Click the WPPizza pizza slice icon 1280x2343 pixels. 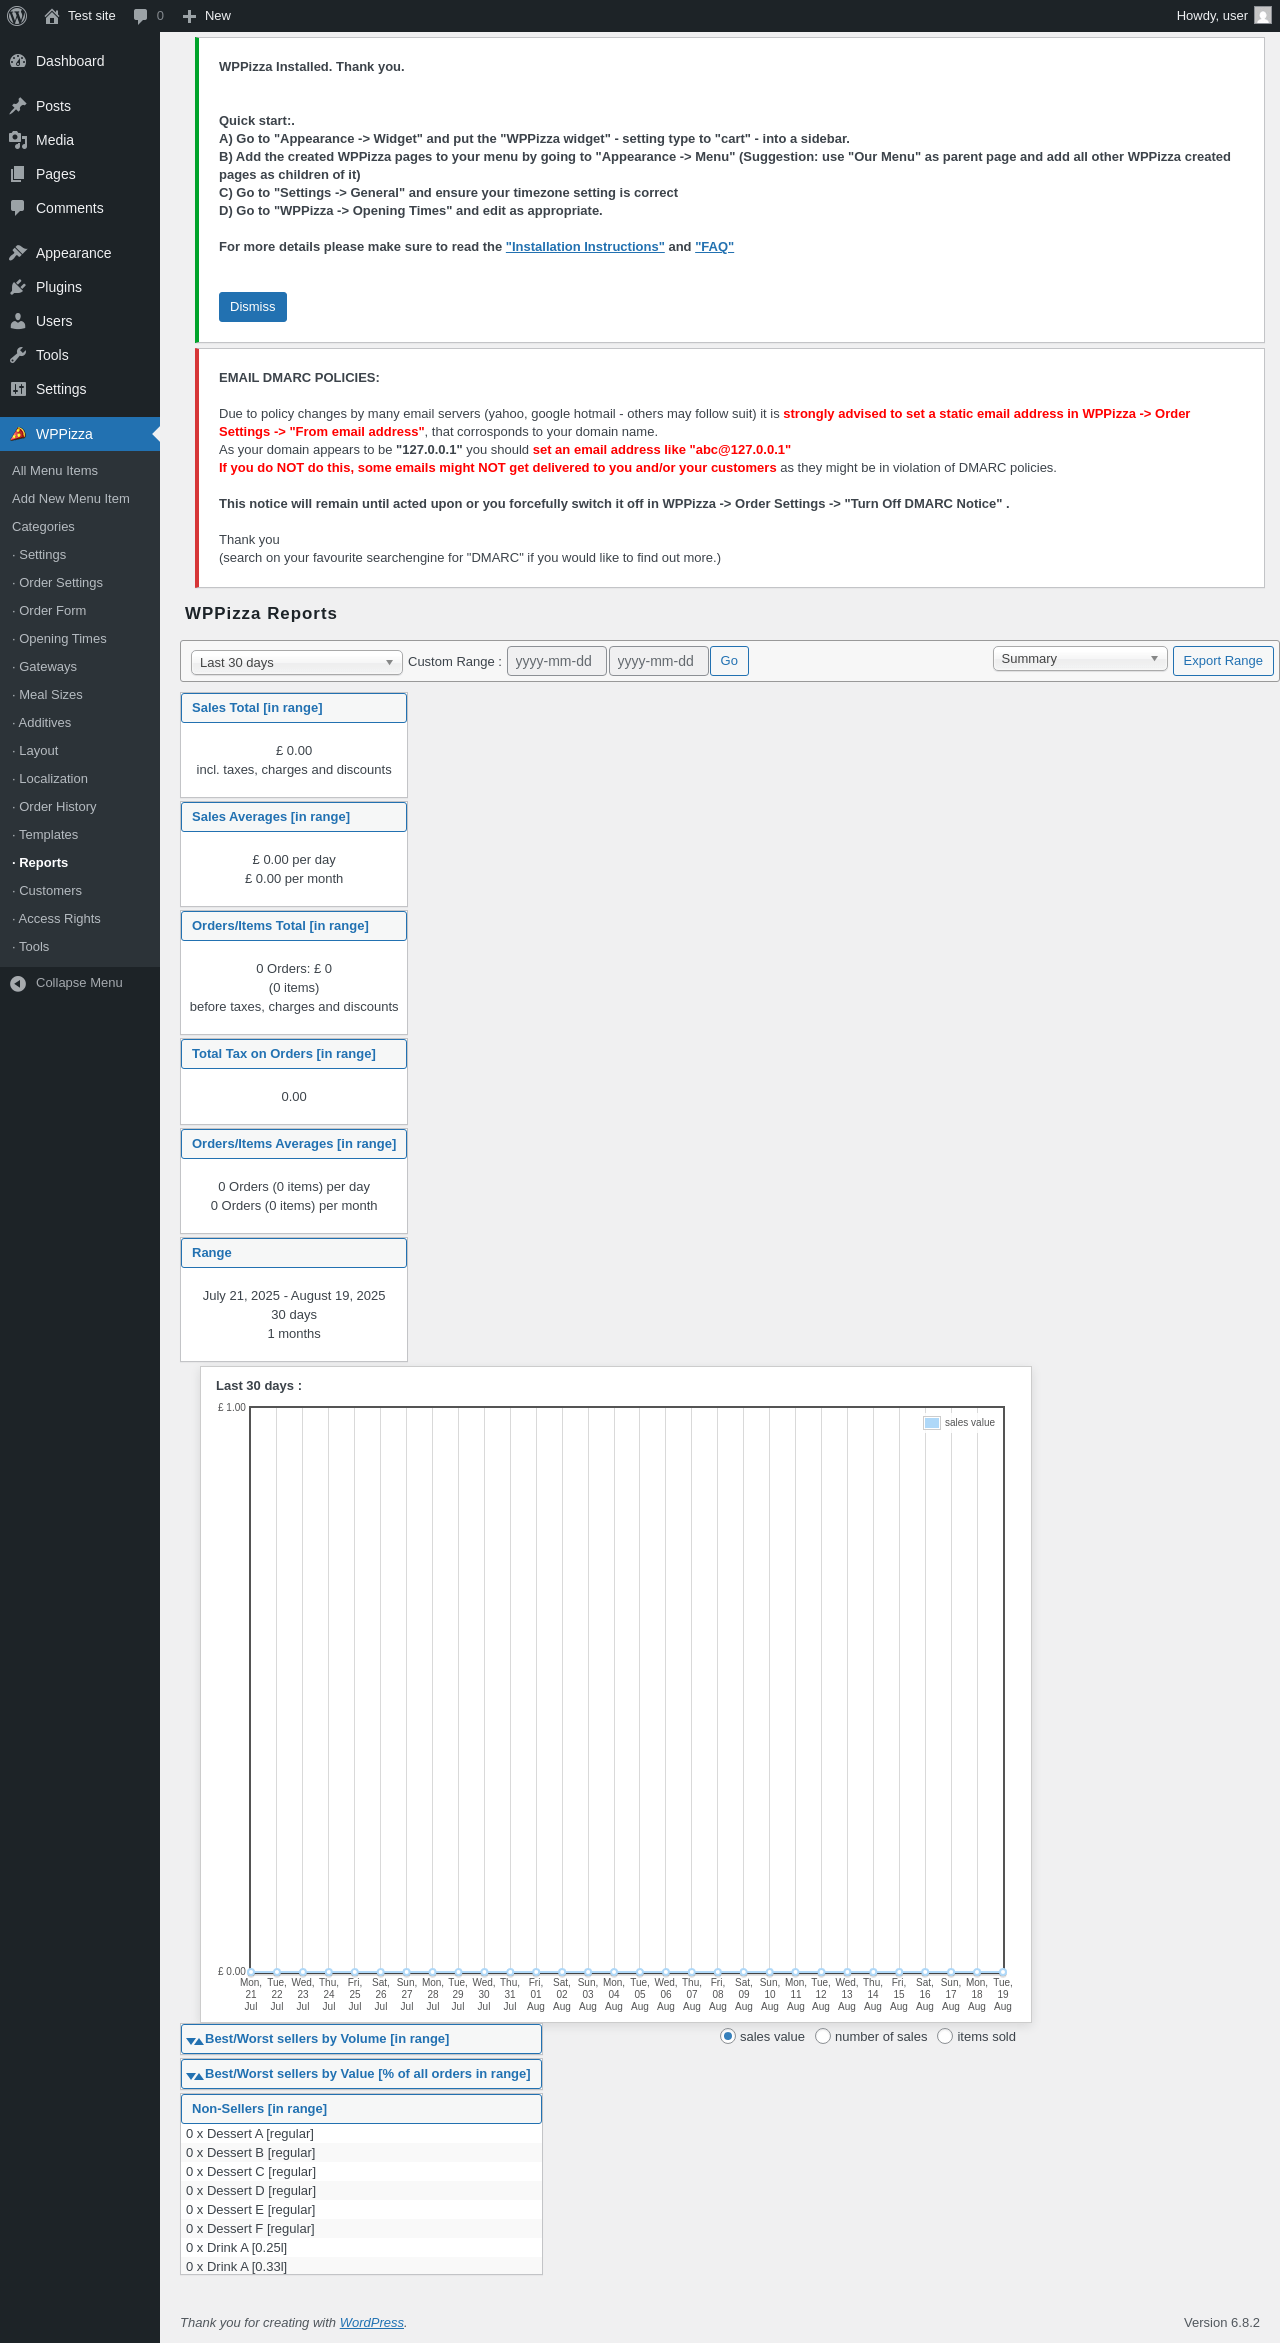tap(18, 434)
